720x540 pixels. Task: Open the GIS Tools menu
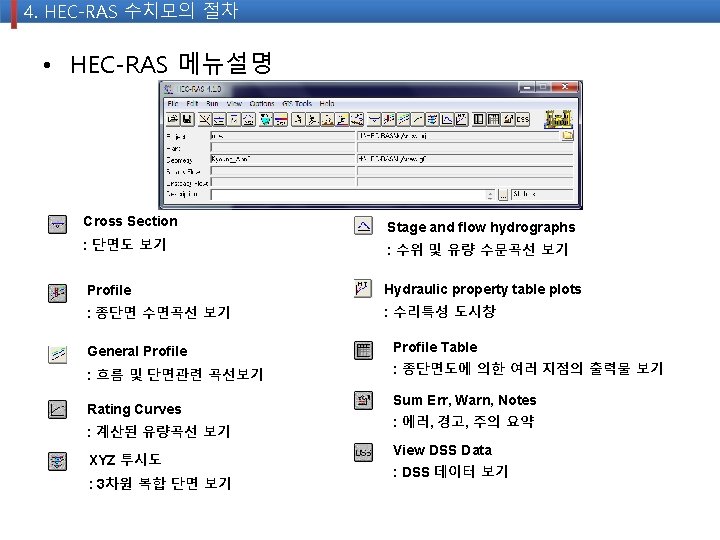click(297, 104)
